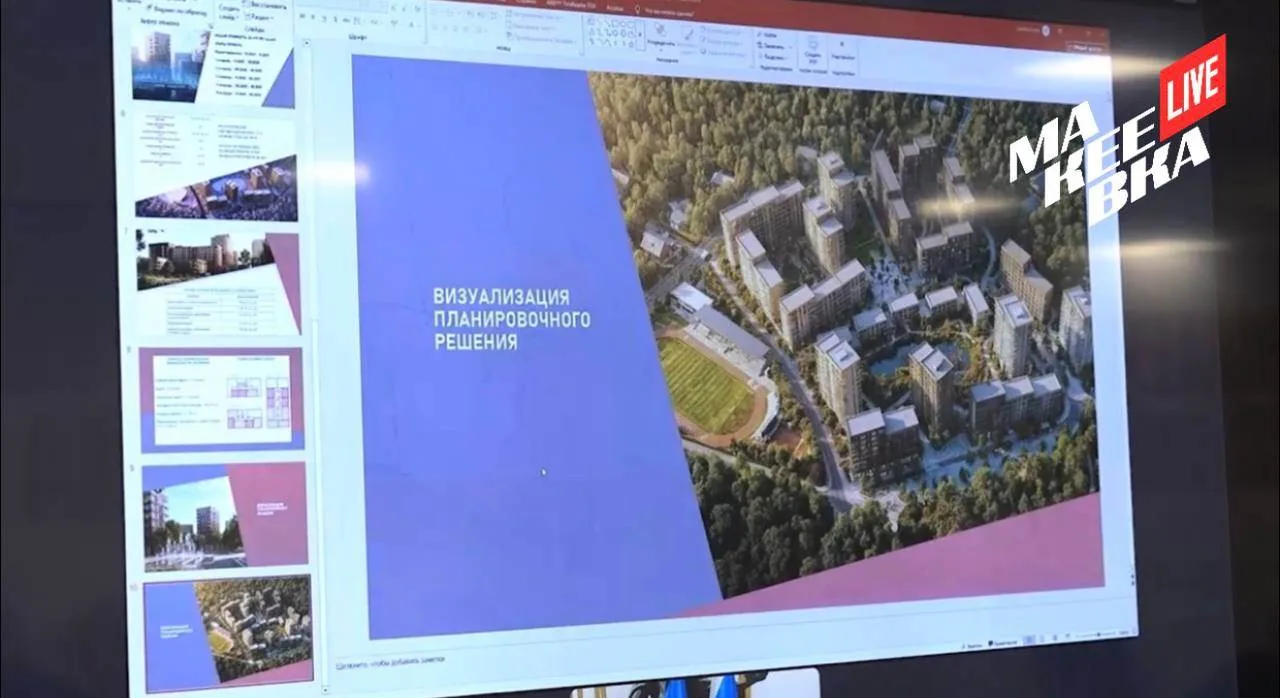
Task: Select the fountain plaza slide thumbnail
Action: point(224,516)
